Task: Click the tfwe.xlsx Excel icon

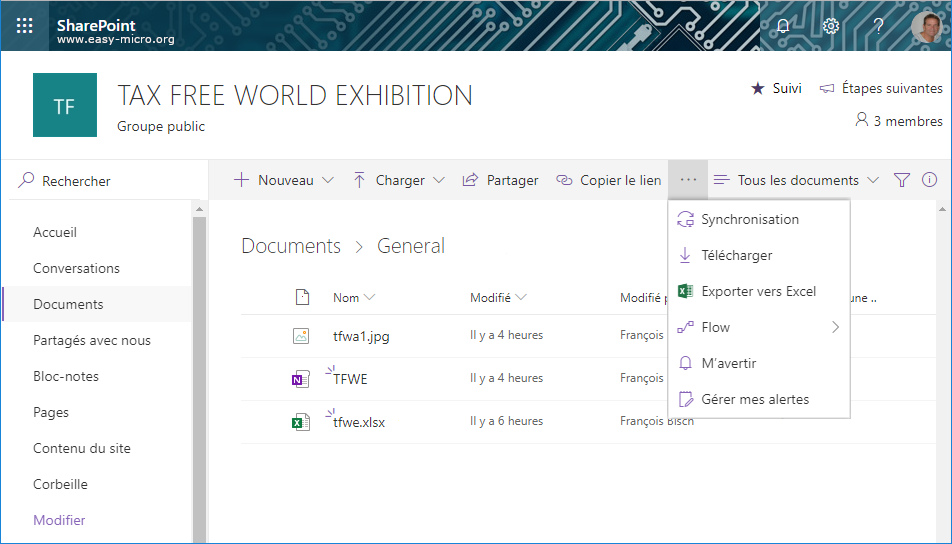Action: (x=301, y=422)
